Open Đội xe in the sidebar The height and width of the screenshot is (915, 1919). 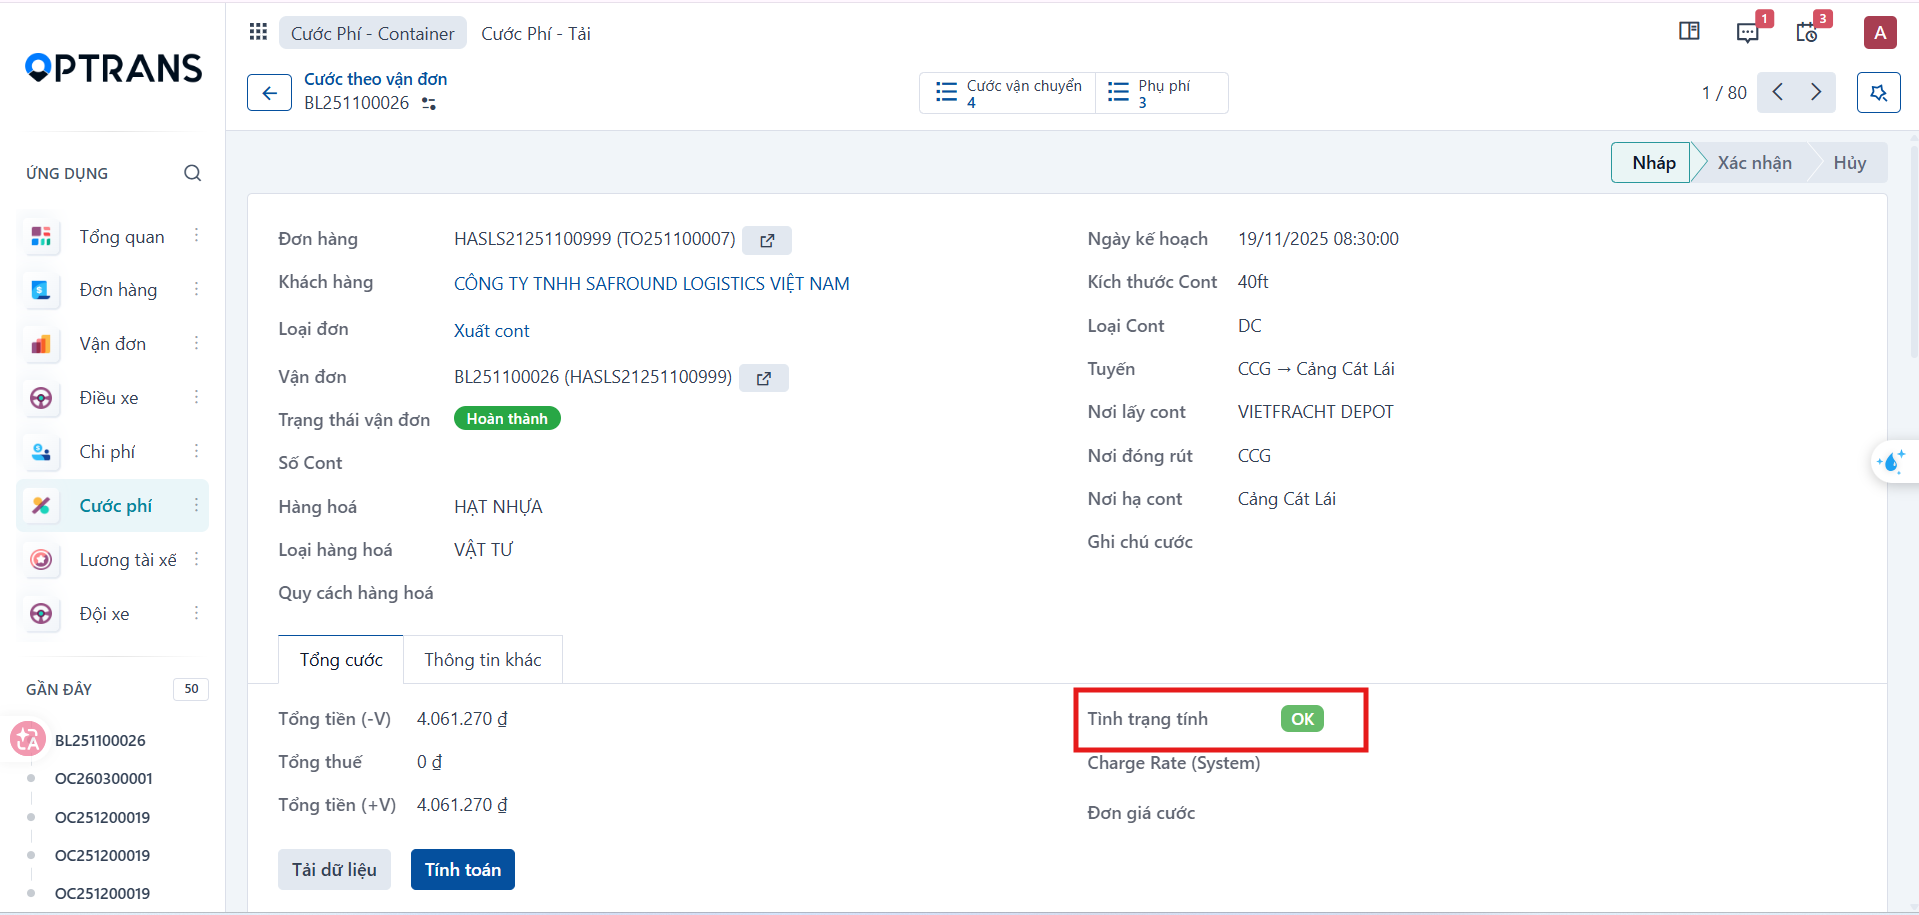tap(104, 614)
